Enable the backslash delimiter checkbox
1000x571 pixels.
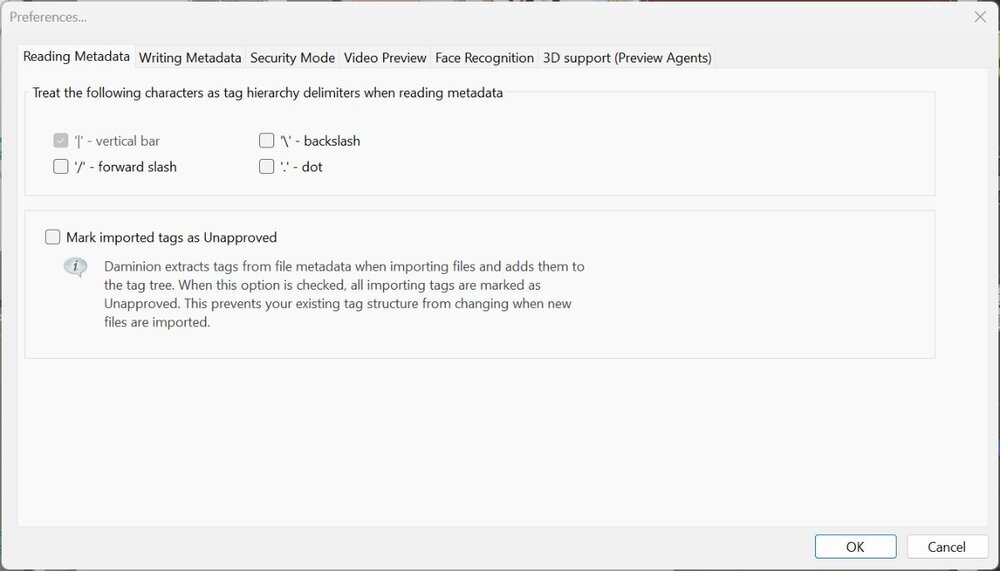[267, 141]
